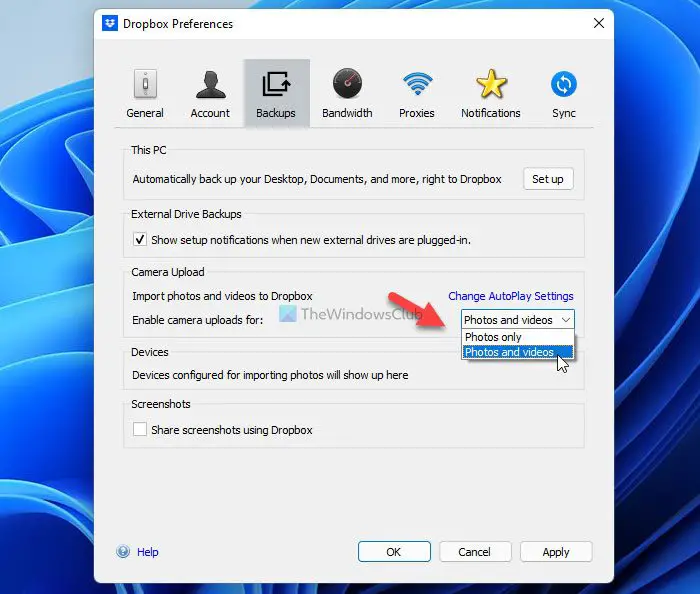Open Change AutoPlay Settings link
The image size is (700, 594).
[x=511, y=296]
